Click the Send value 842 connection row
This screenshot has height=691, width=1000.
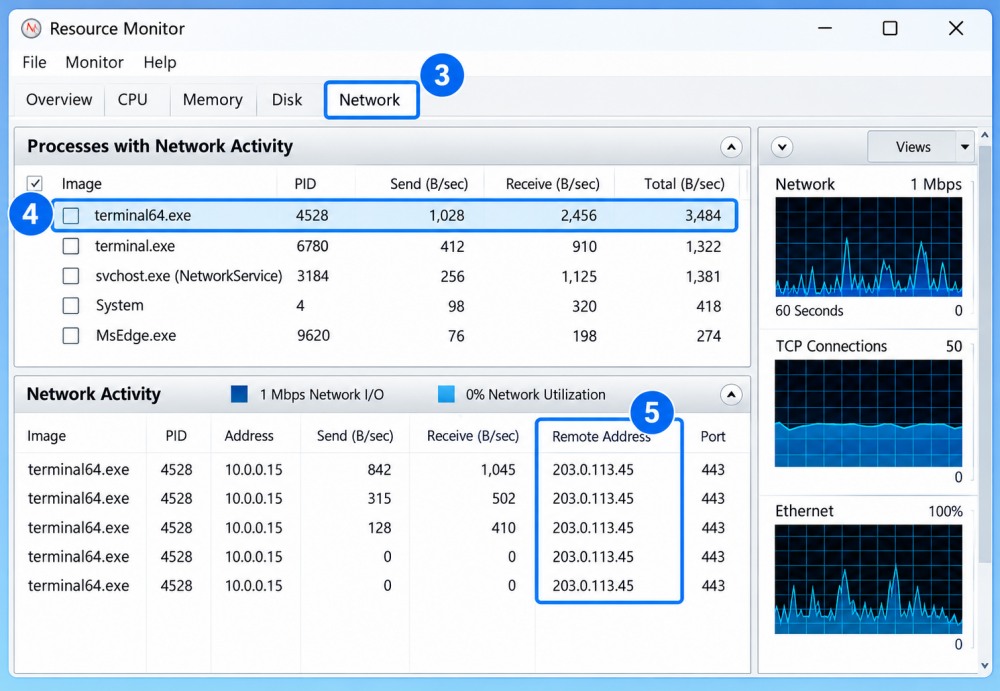379,470
